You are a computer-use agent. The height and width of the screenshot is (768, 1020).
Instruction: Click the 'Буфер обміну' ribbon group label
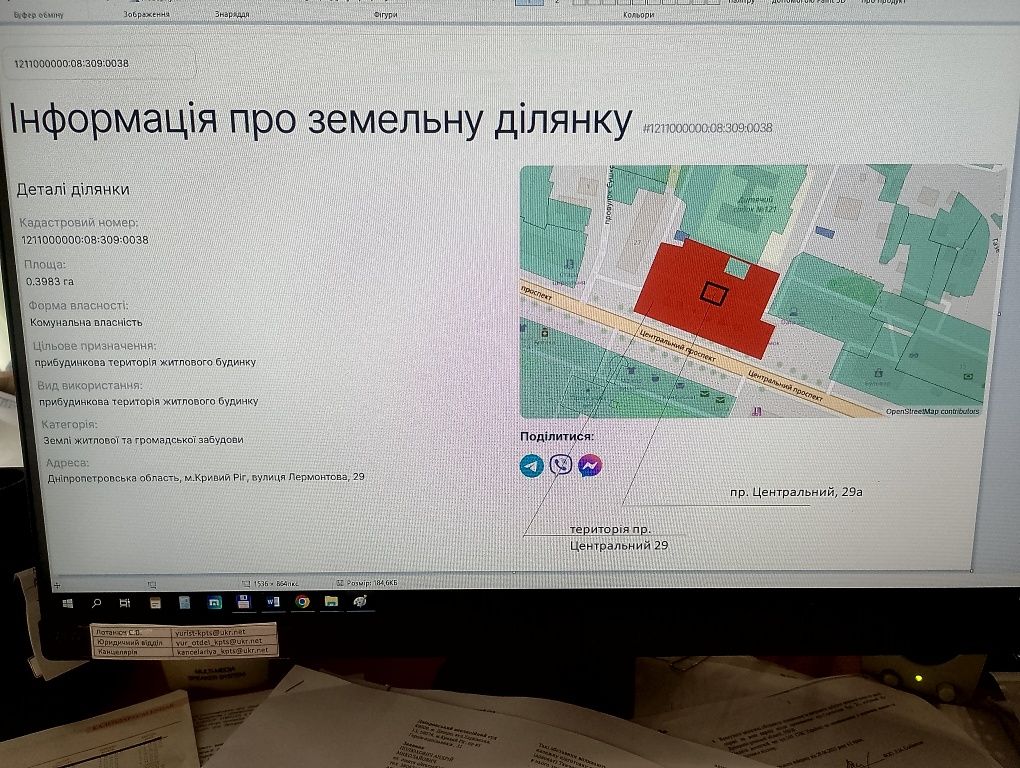tap(39, 14)
